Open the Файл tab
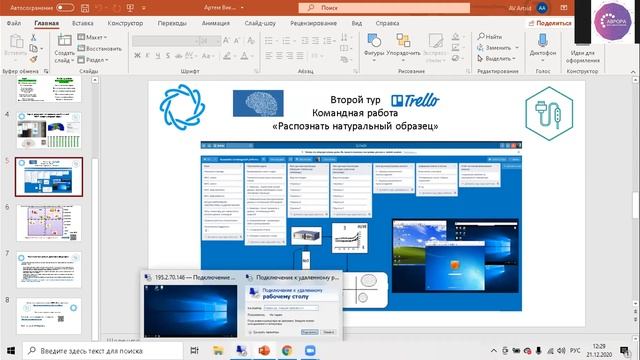Screen dimensions: 640x360 pyautogui.click(x=14, y=23)
